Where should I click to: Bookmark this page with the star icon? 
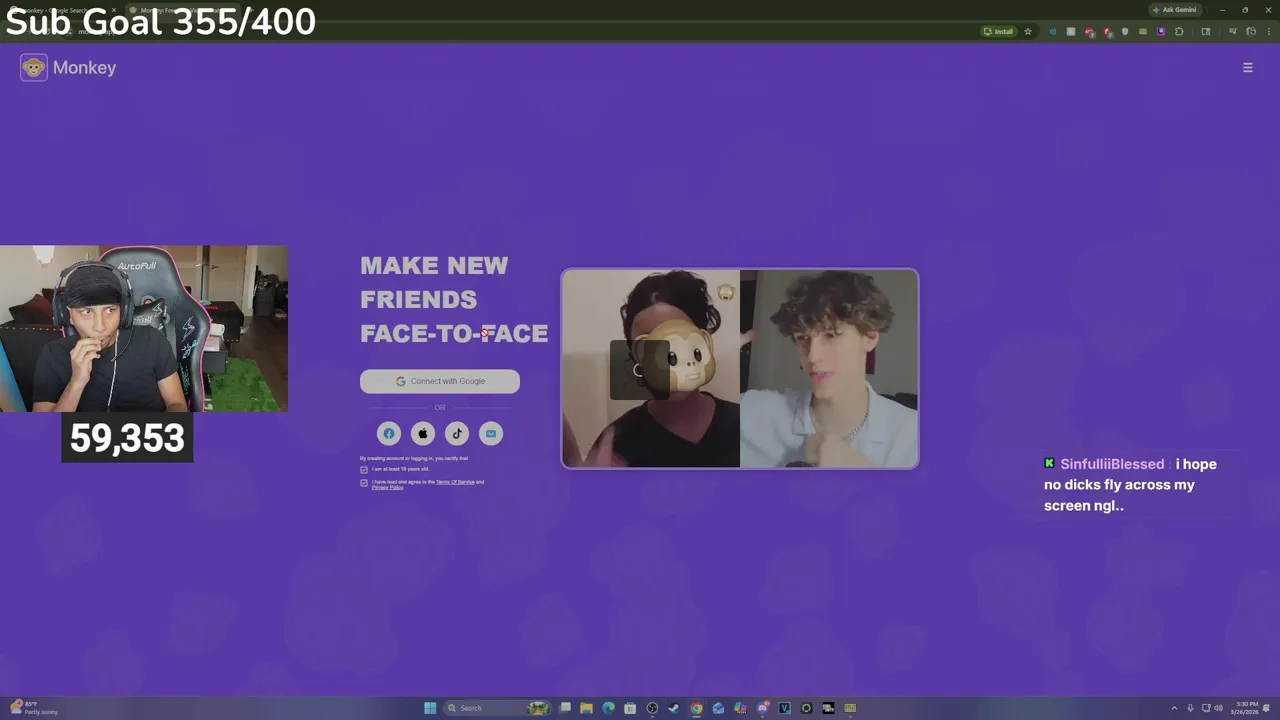(x=1028, y=31)
